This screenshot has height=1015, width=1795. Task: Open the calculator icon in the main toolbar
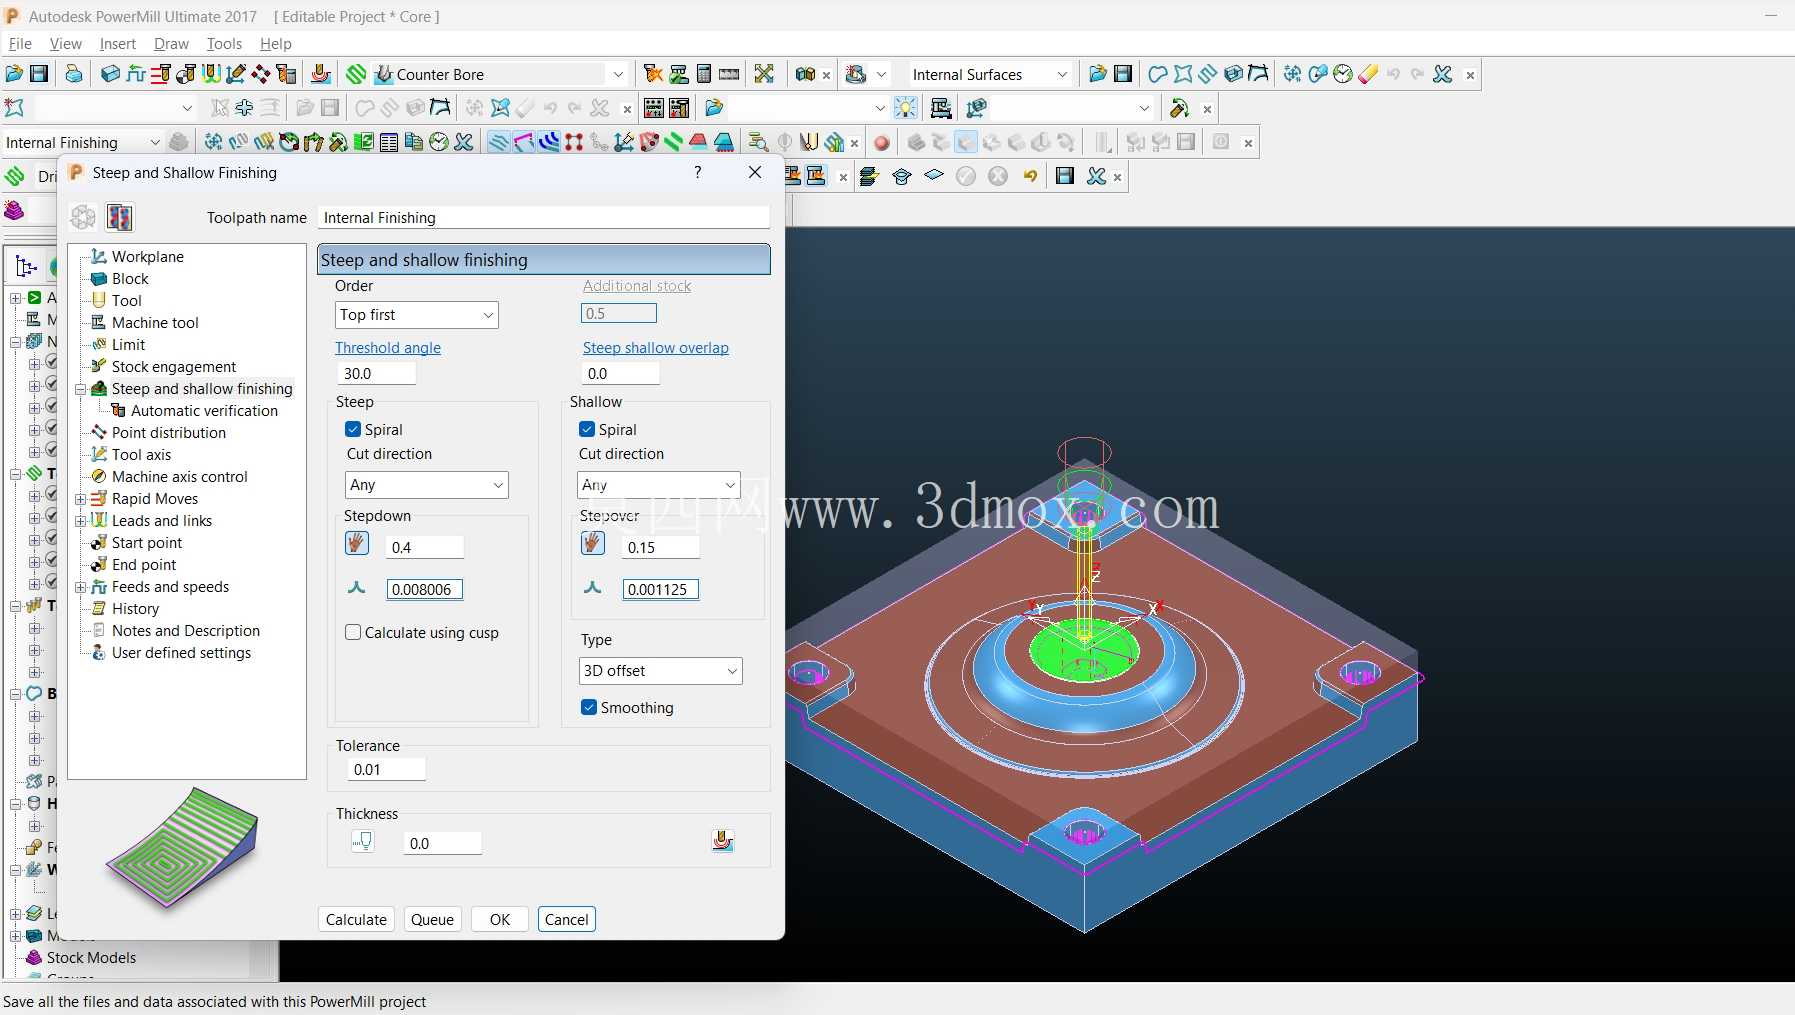point(704,74)
